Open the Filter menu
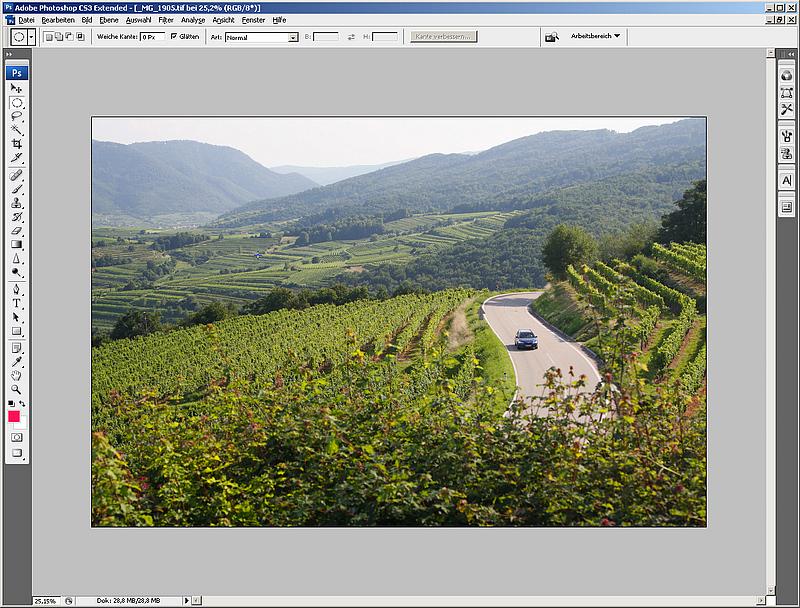This screenshot has height=608, width=800. tap(166, 20)
